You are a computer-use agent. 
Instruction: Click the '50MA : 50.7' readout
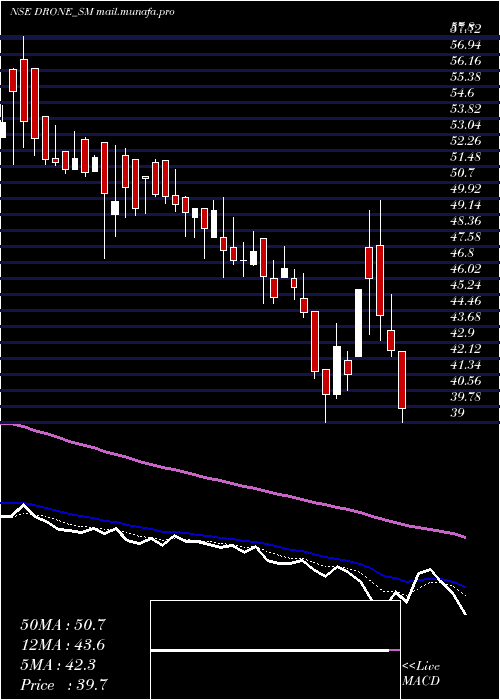[x=63, y=625]
